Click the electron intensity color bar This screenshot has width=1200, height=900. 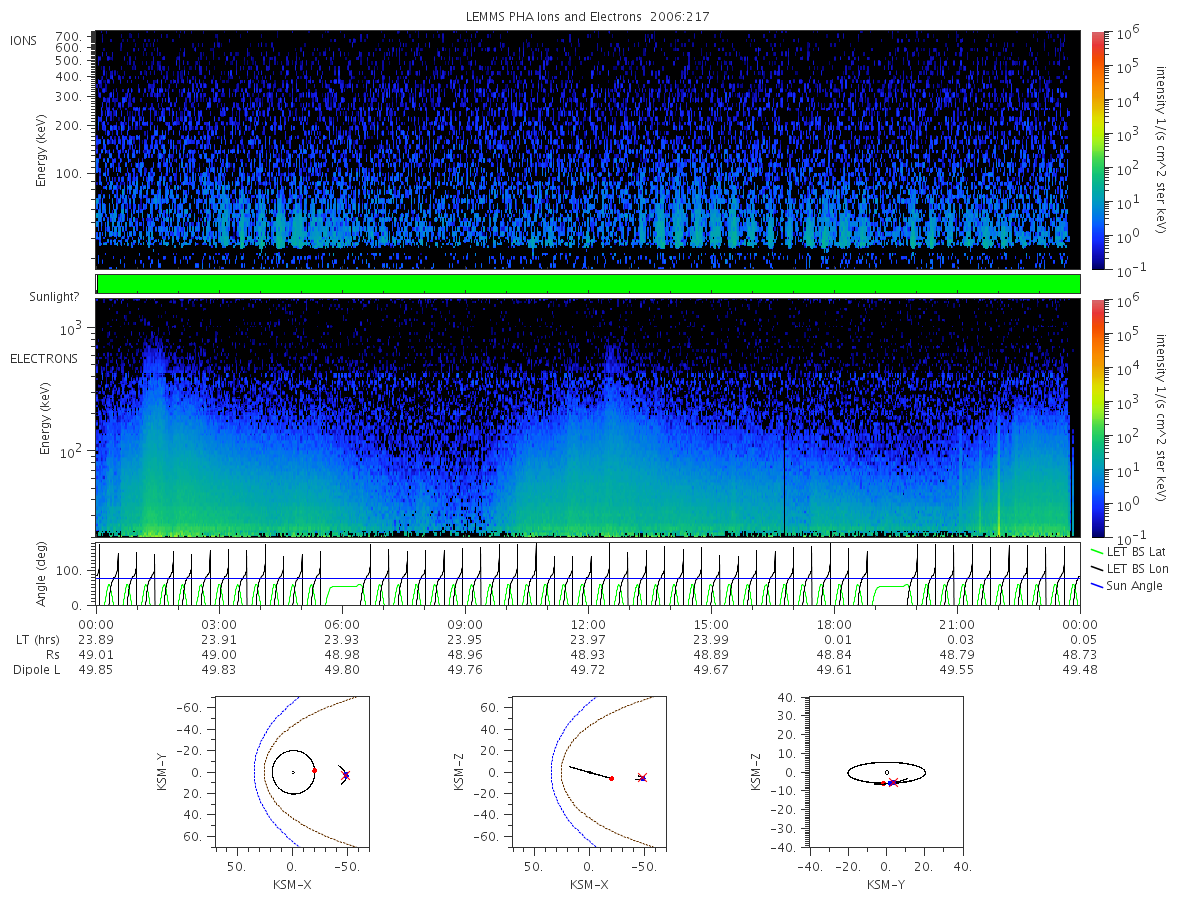pos(1097,417)
